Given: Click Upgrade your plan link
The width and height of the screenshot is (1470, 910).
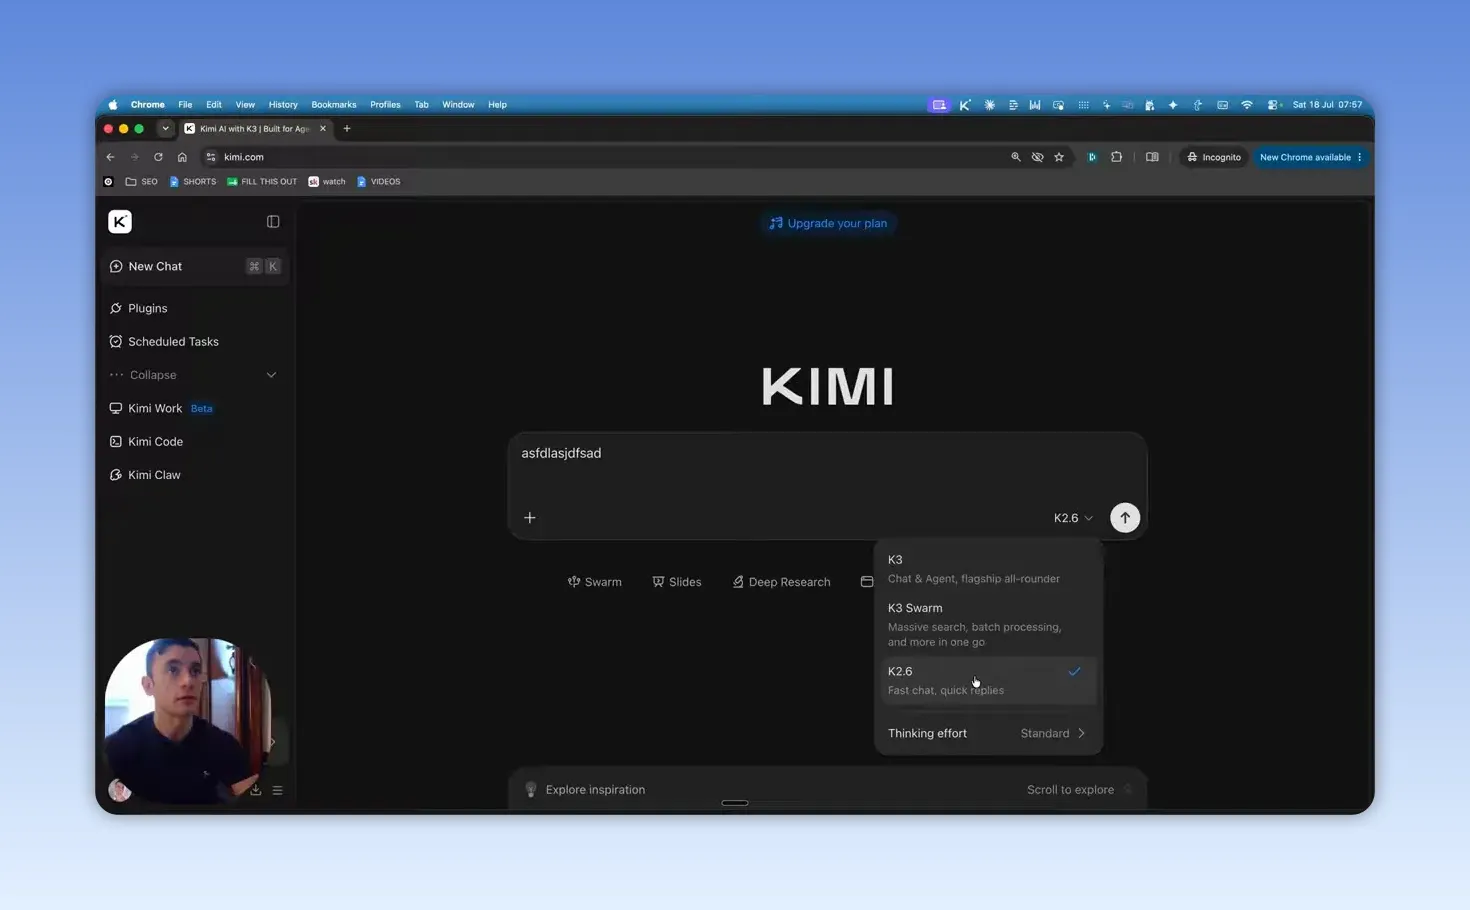Looking at the screenshot, I should (828, 223).
